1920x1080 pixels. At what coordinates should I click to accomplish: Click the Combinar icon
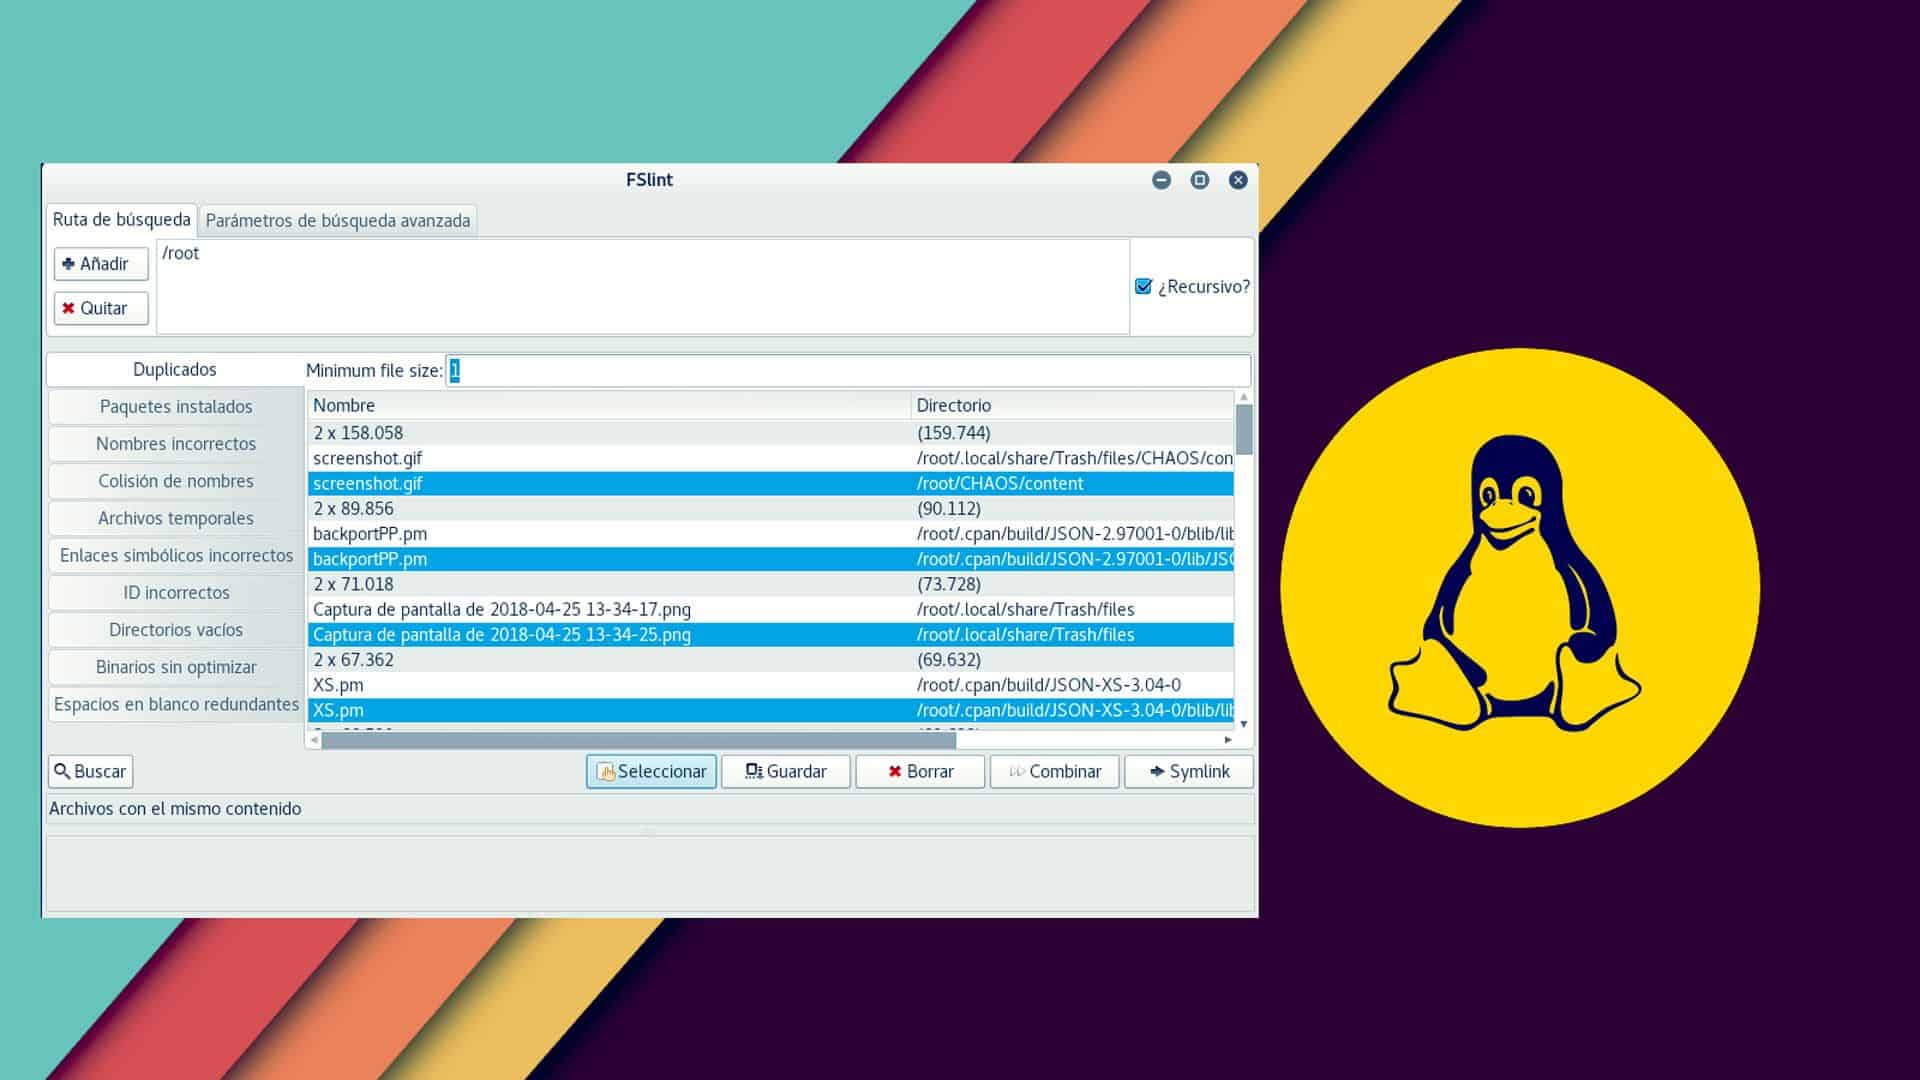pos(1020,771)
